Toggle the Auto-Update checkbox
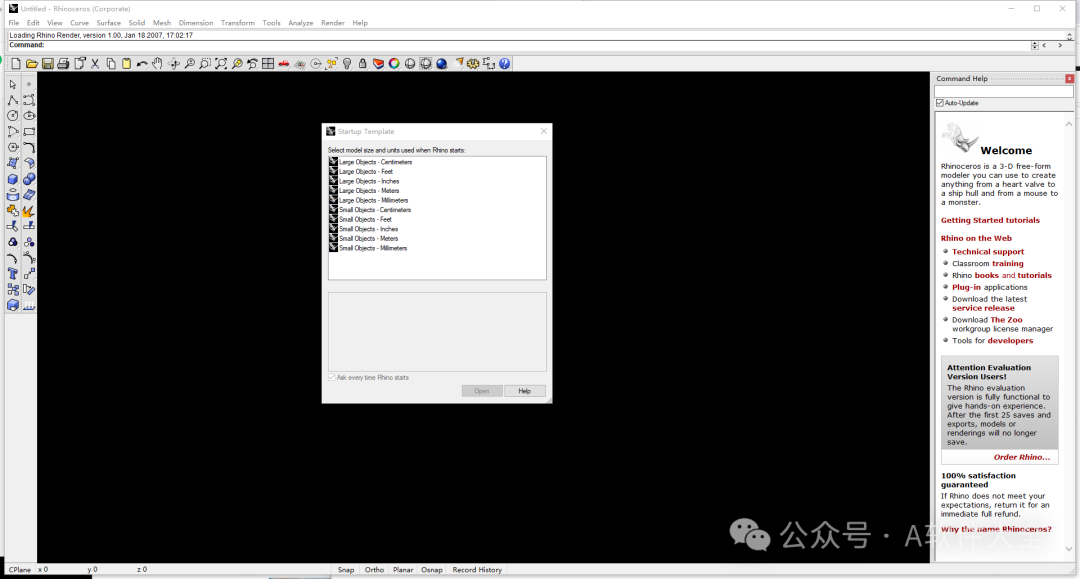 click(939, 103)
